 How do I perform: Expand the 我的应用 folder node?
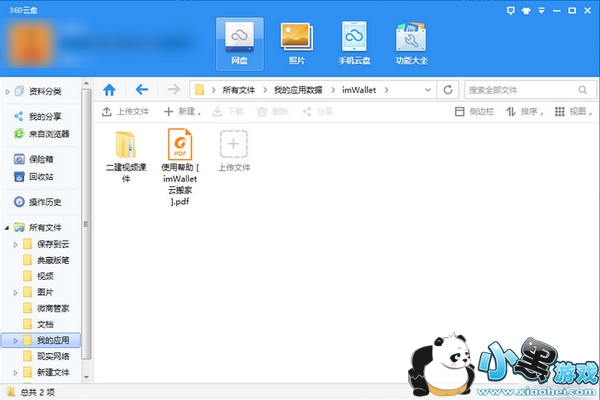pos(15,340)
